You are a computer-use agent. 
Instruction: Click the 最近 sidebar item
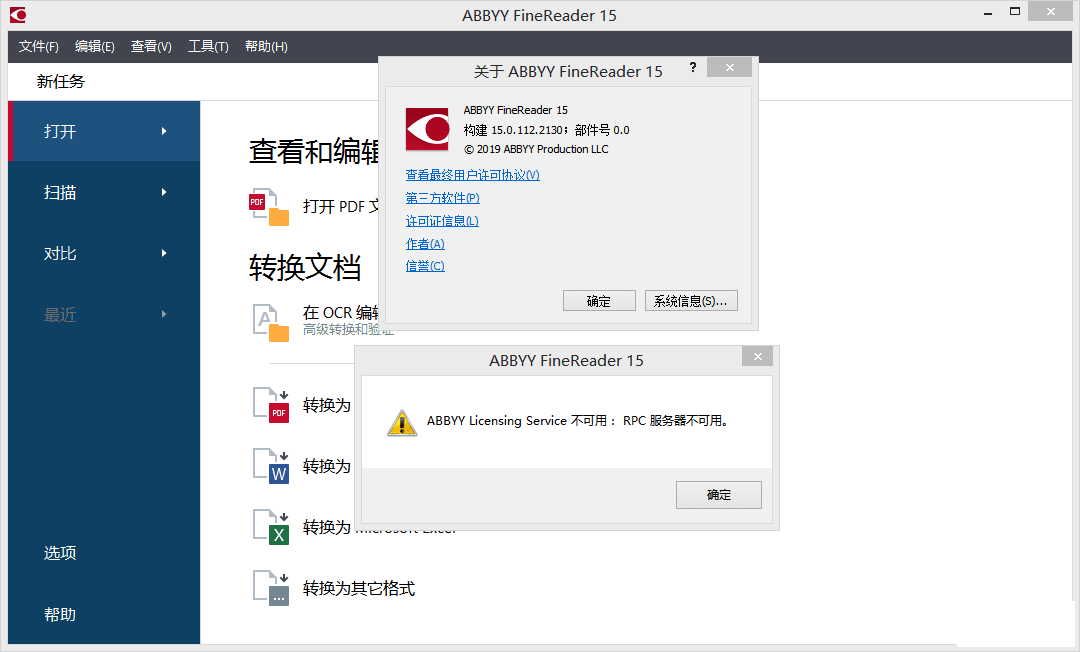coord(104,315)
